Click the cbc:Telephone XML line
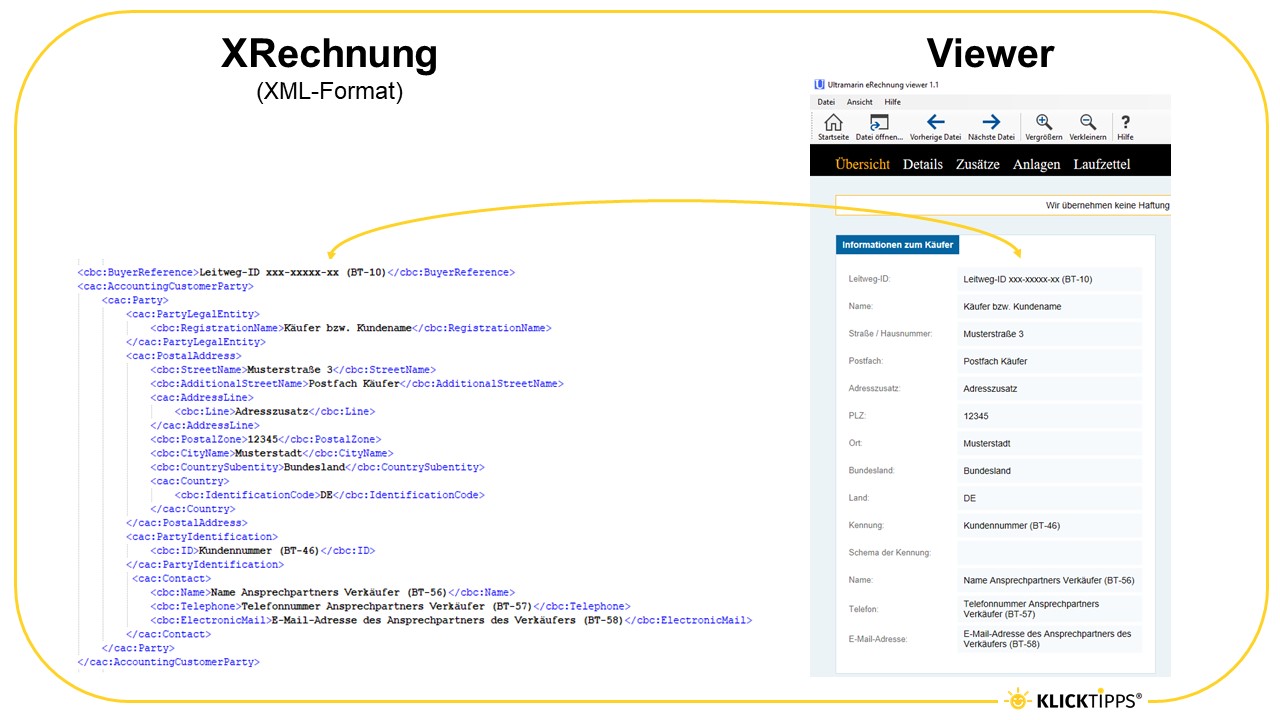The width and height of the screenshot is (1280, 720). [x=390, y=606]
